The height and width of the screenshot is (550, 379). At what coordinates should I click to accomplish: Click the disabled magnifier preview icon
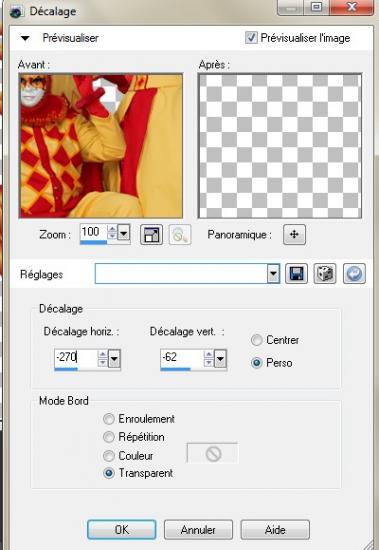[180, 234]
